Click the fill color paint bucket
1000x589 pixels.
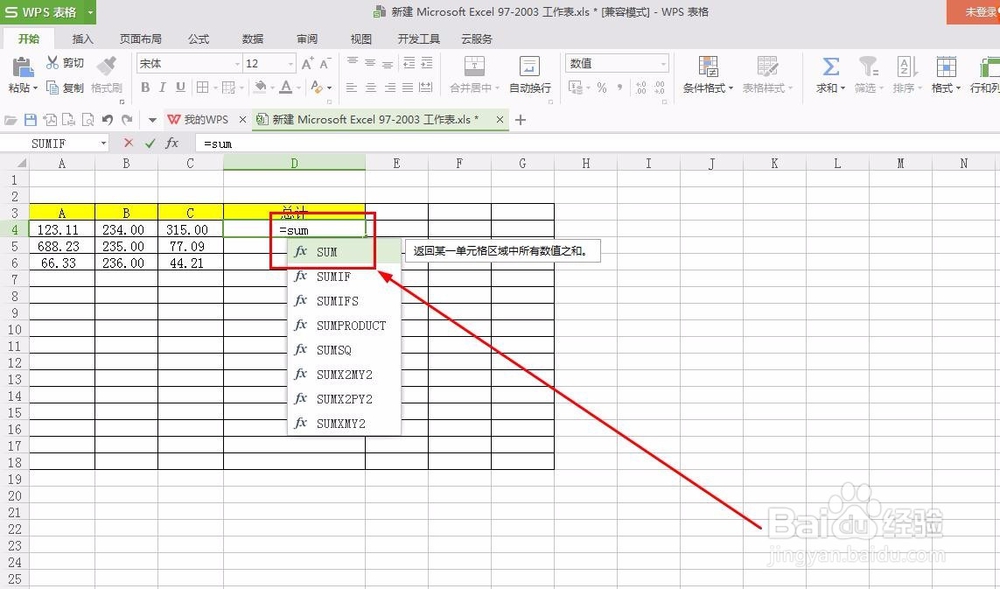260,87
